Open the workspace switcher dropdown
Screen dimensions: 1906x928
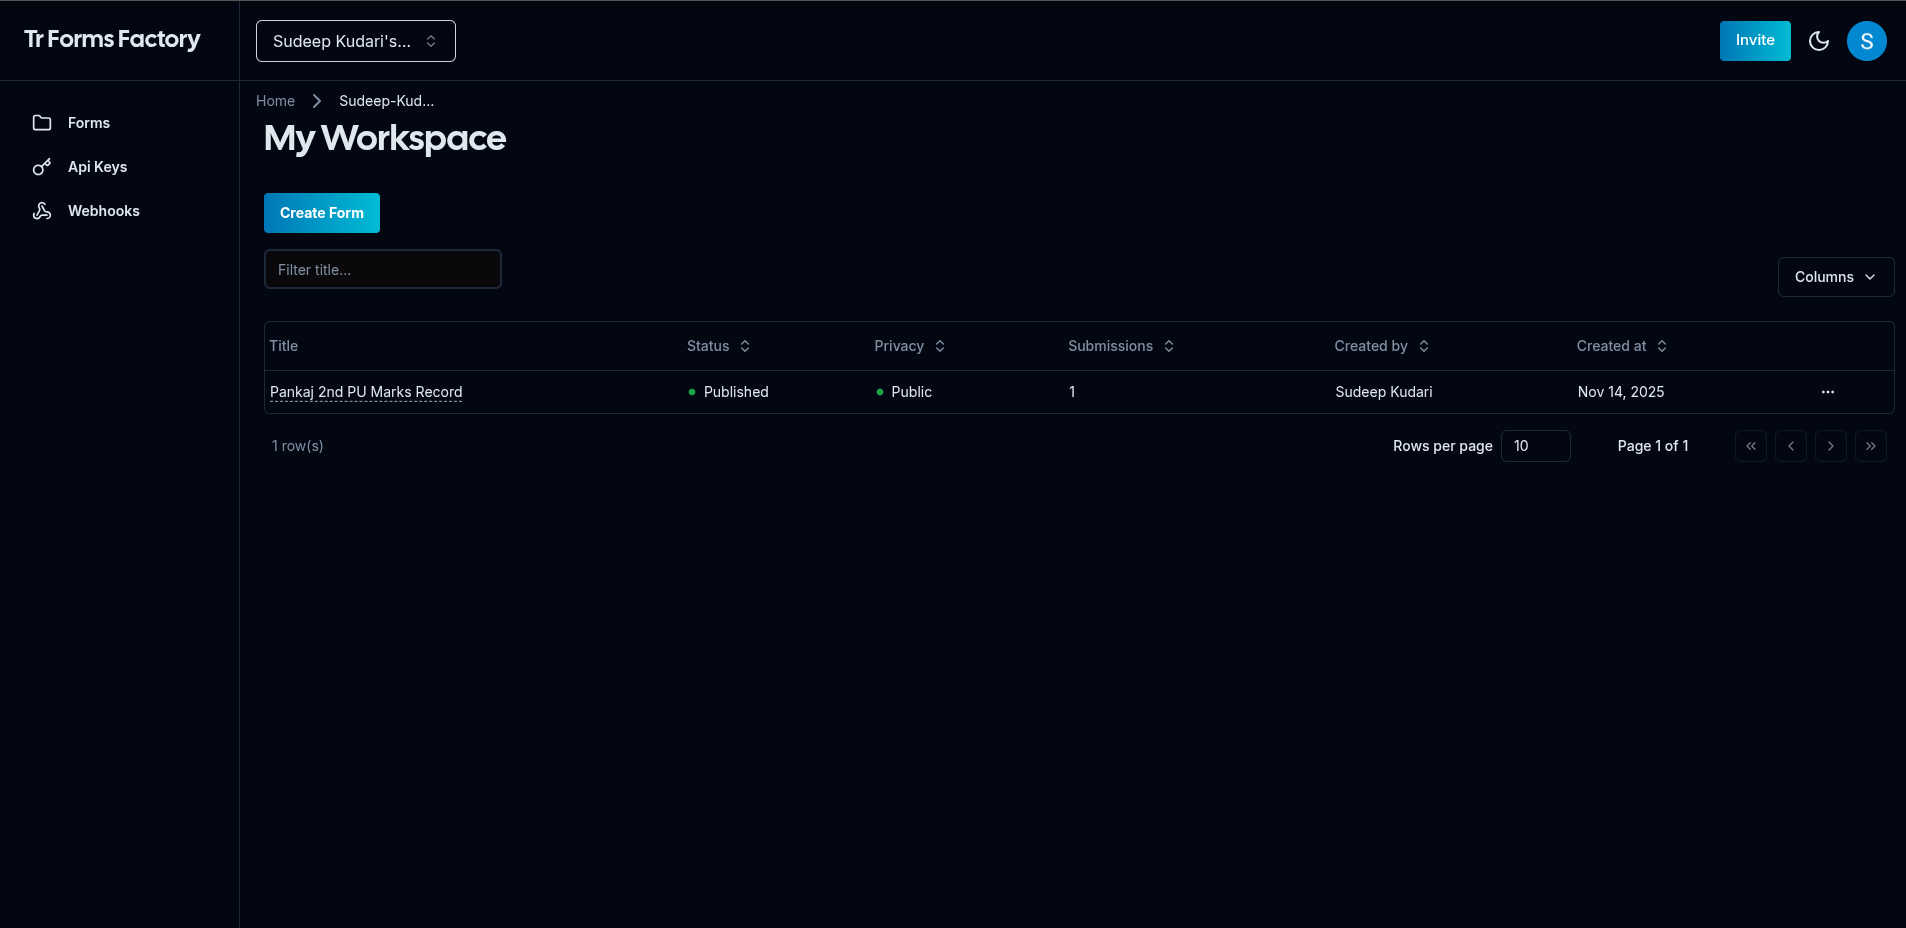tap(355, 41)
